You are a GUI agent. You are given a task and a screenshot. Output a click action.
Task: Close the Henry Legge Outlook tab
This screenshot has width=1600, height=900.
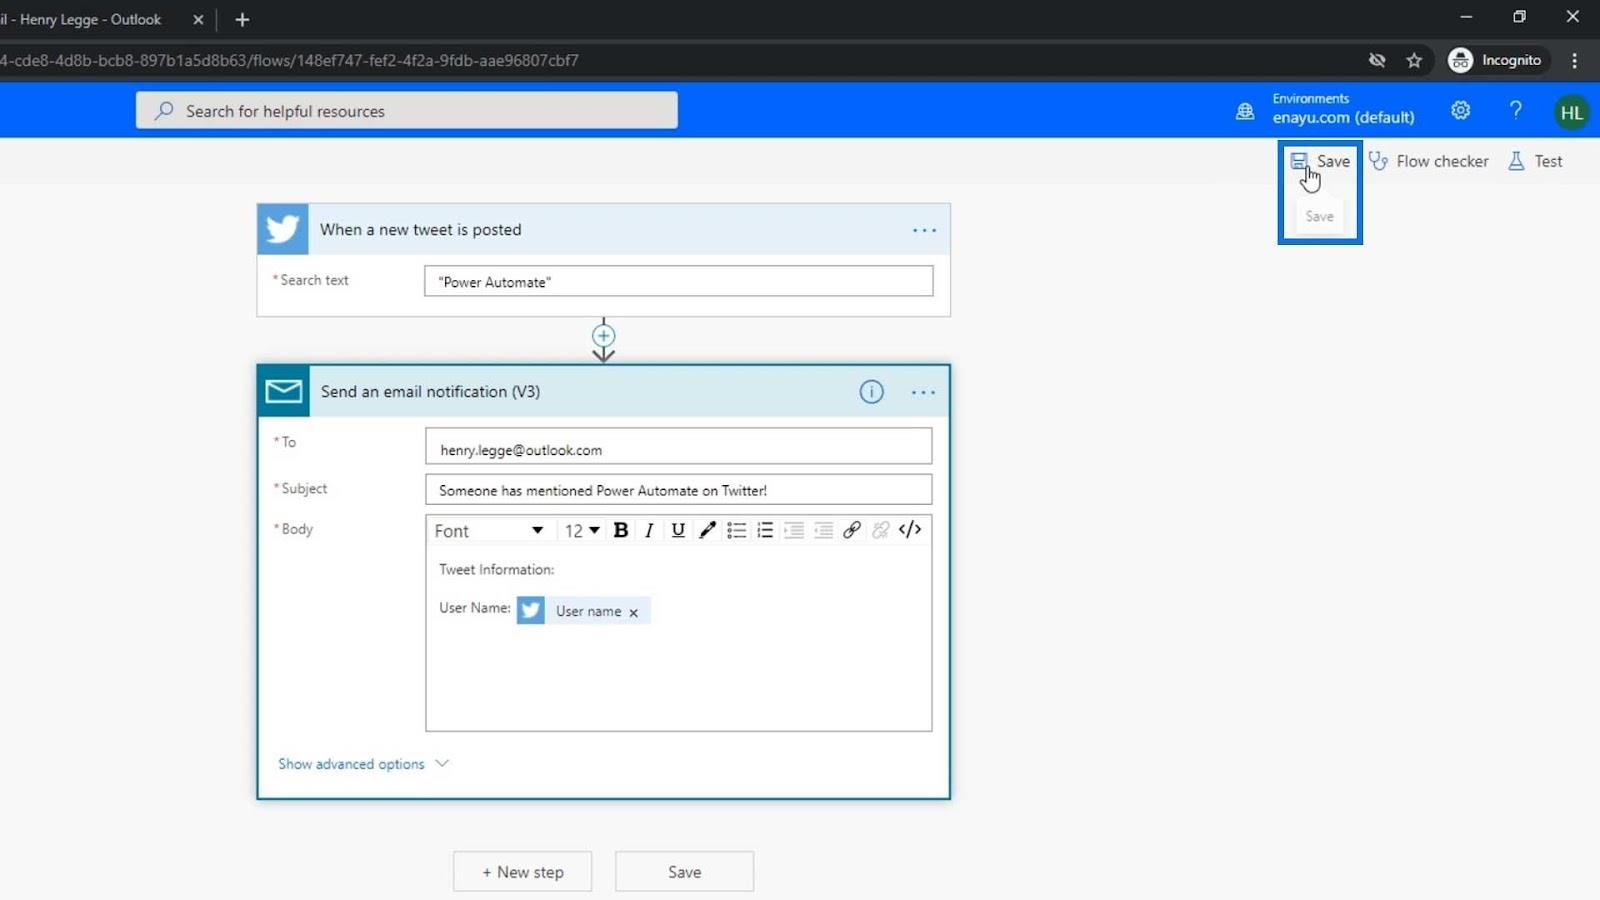pyautogui.click(x=198, y=19)
